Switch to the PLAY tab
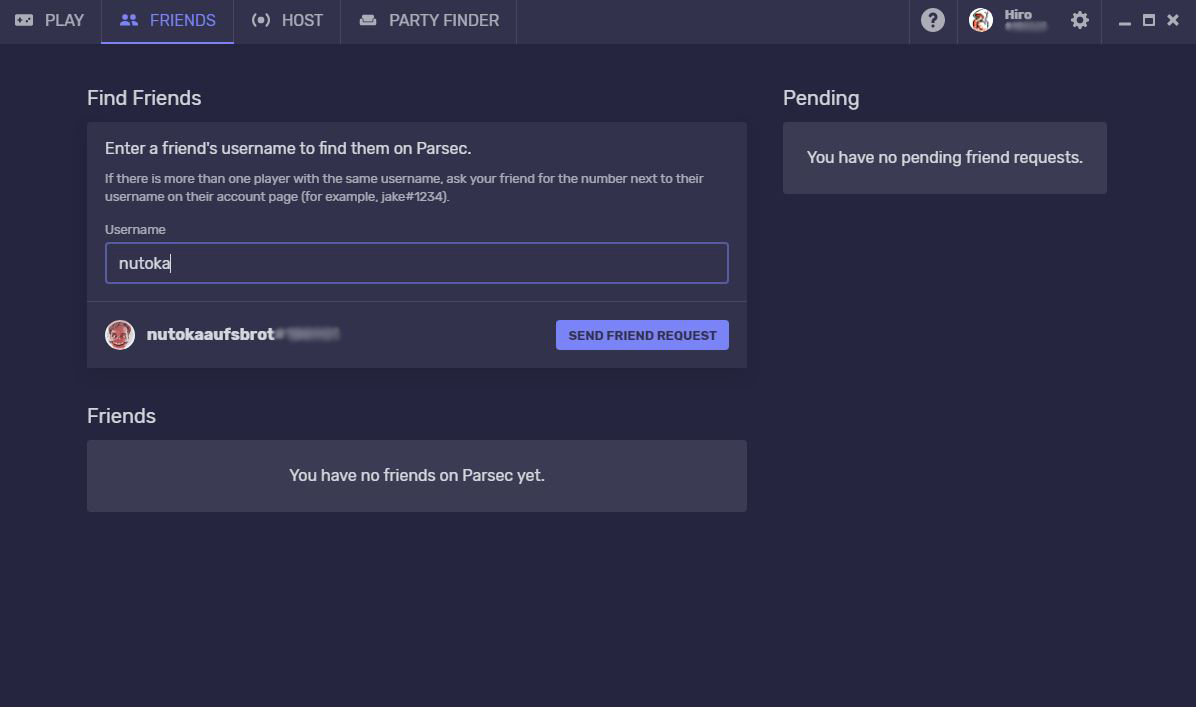1196x707 pixels. click(64, 20)
